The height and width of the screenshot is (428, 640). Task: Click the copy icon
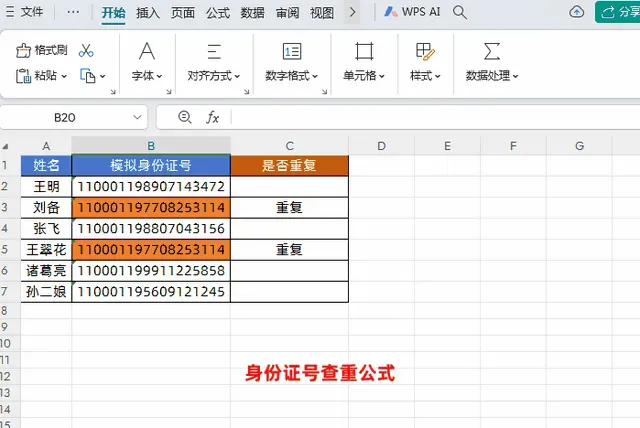88,76
